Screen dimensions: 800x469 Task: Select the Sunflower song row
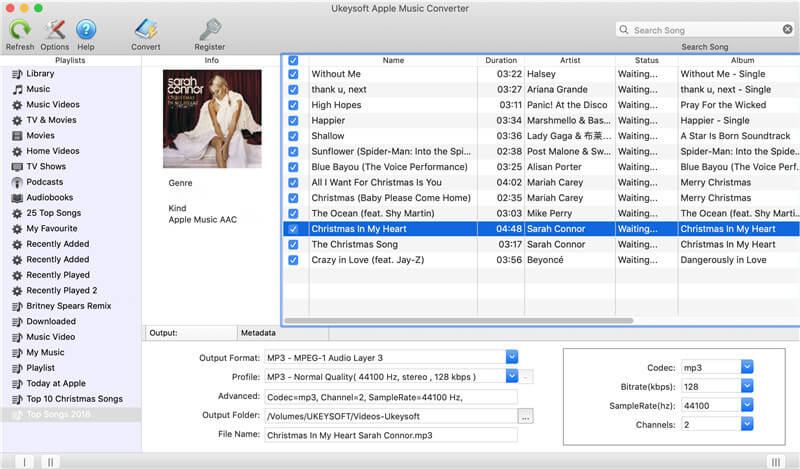point(541,152)
